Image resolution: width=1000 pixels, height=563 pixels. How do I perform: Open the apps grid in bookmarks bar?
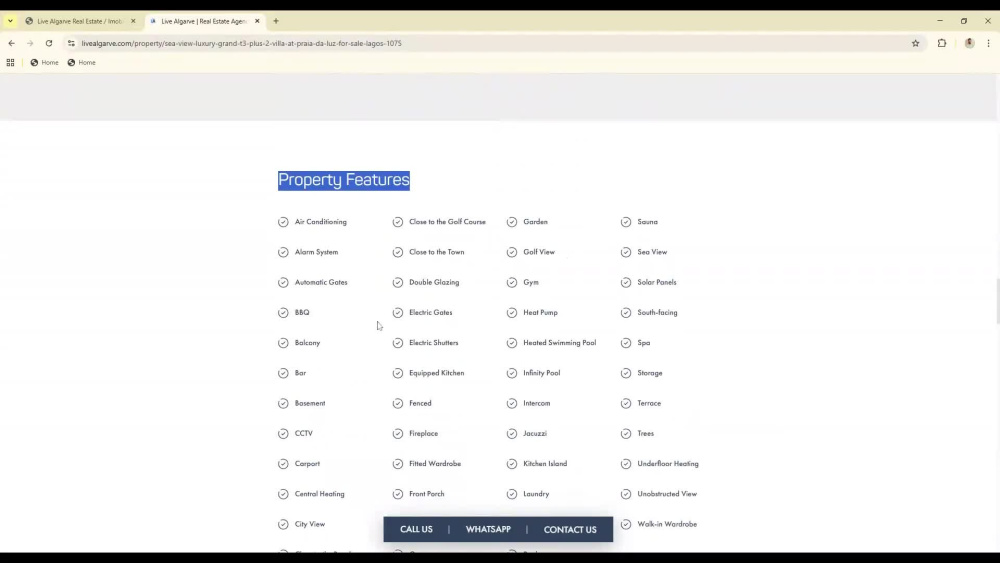click(10, 62)
